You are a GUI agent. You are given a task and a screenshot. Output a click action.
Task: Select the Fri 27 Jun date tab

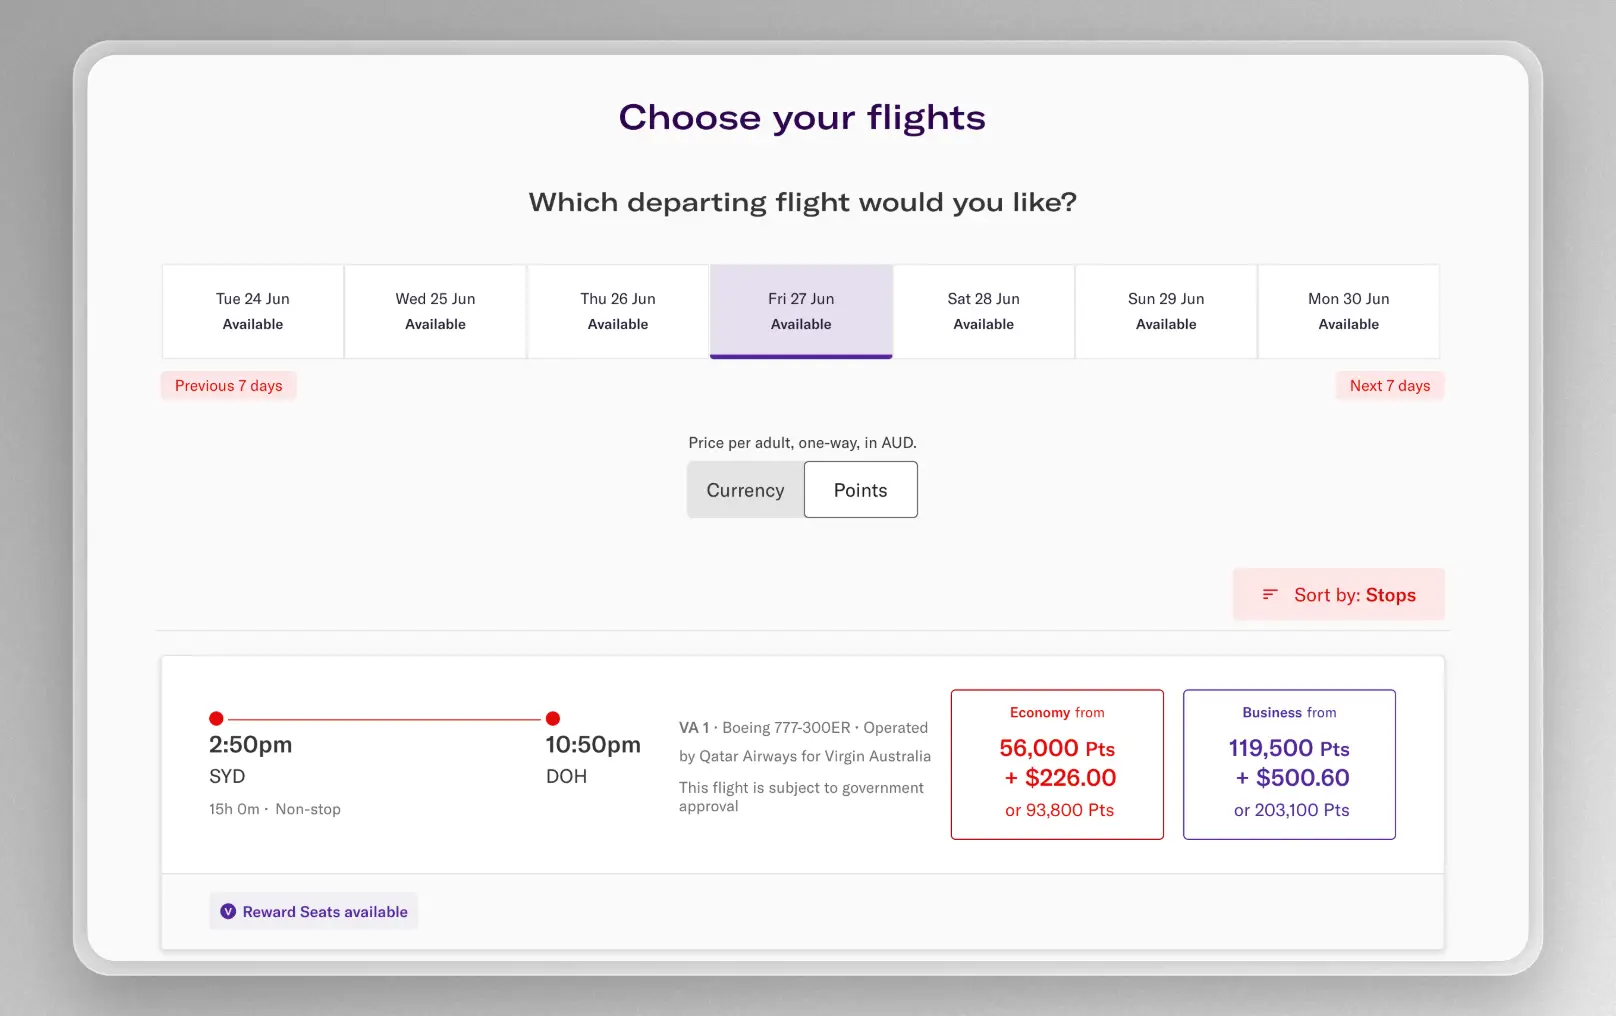point(801,311)
